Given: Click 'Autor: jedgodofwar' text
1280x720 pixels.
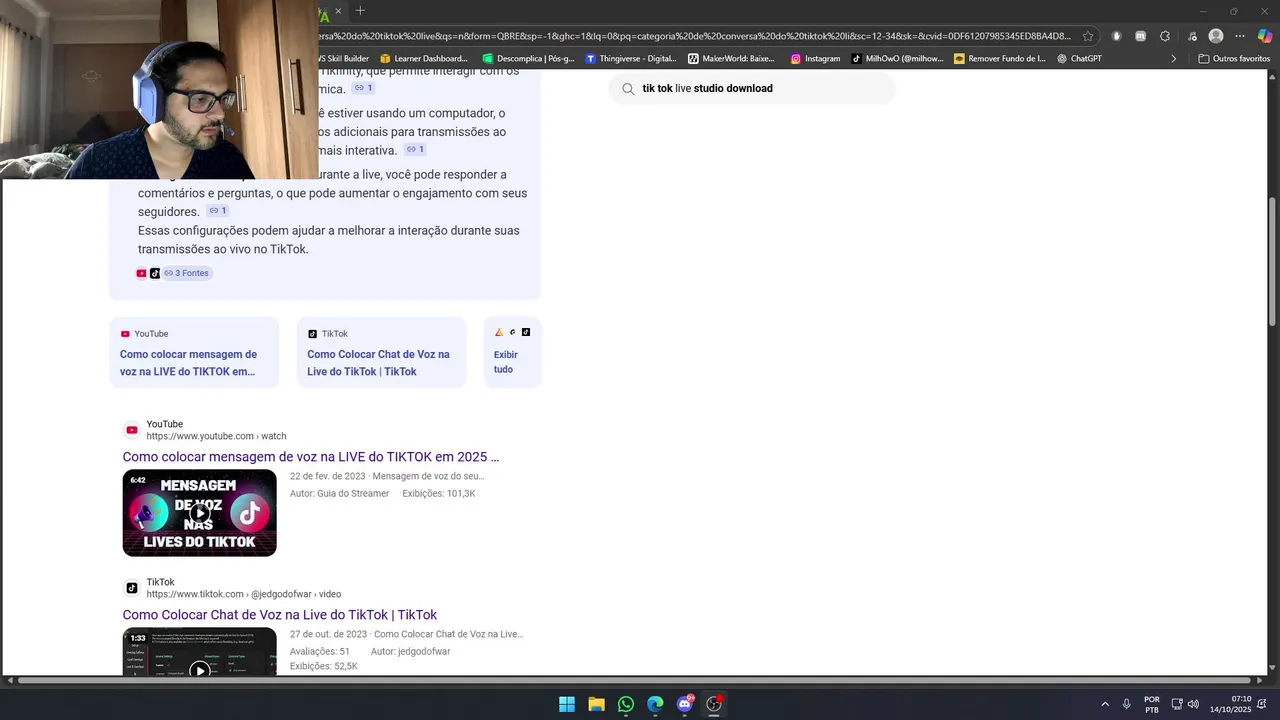Looking at the screenshot, I should [411, 651].
